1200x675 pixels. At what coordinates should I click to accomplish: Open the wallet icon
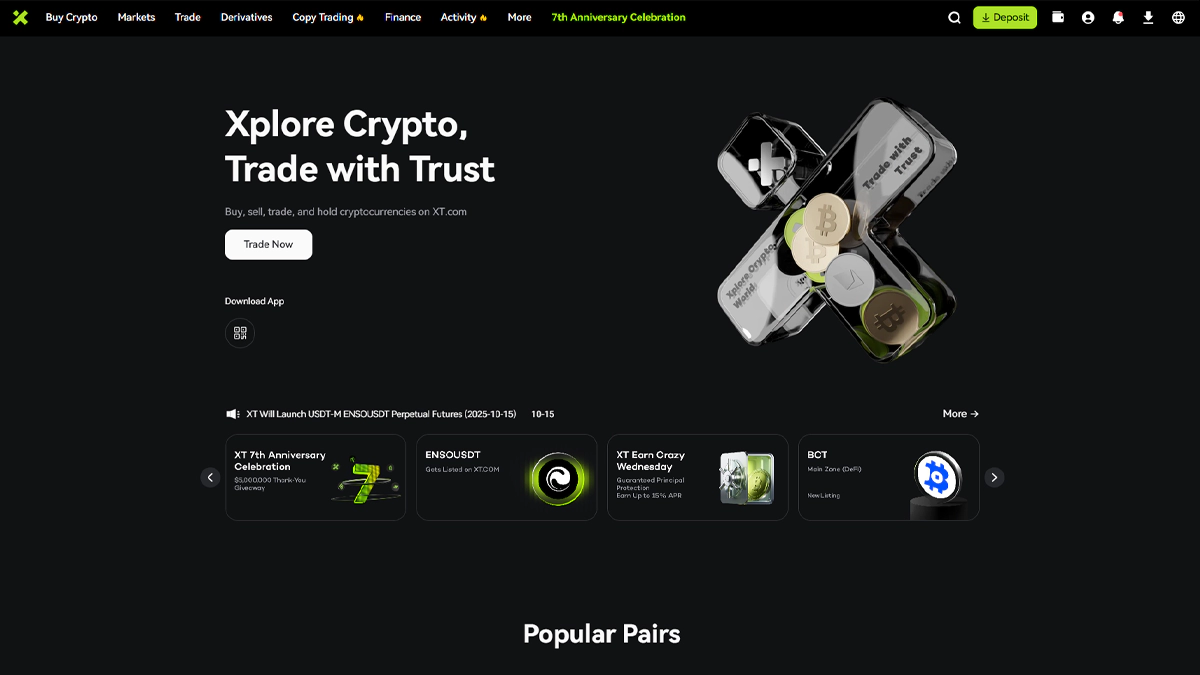coord(1058,17)
